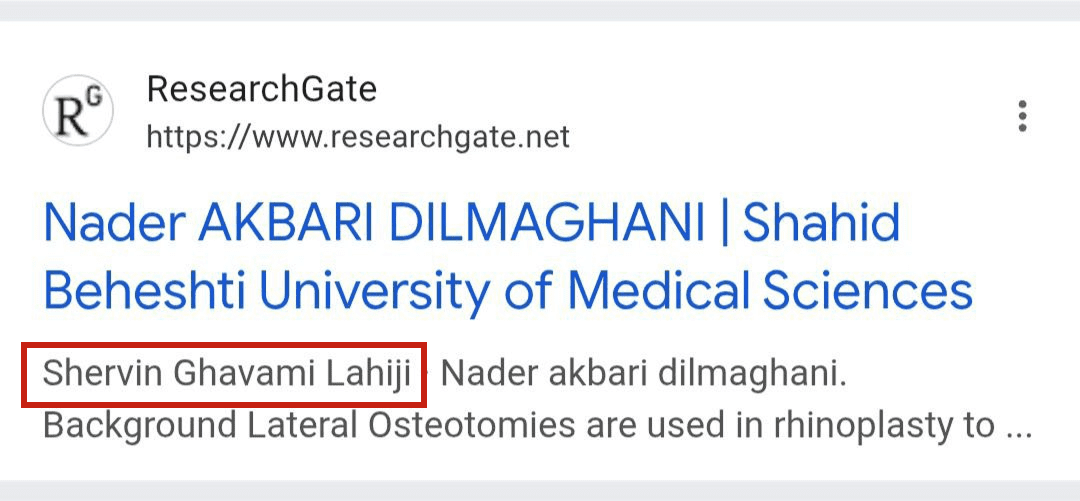Select the highlighted Shervin Ghavami Lahiji text
Image resolution: width=1080 pixels, height=501 pixels.
[226, 376]
